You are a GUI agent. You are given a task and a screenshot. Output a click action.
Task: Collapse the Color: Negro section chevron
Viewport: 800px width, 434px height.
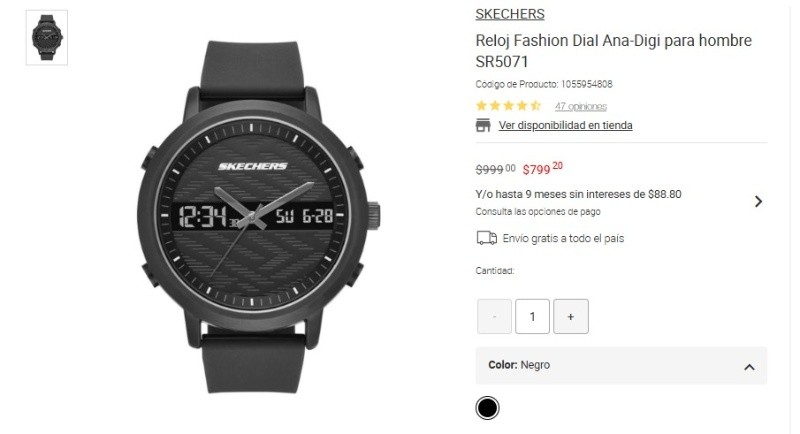(x=749, y=367)
